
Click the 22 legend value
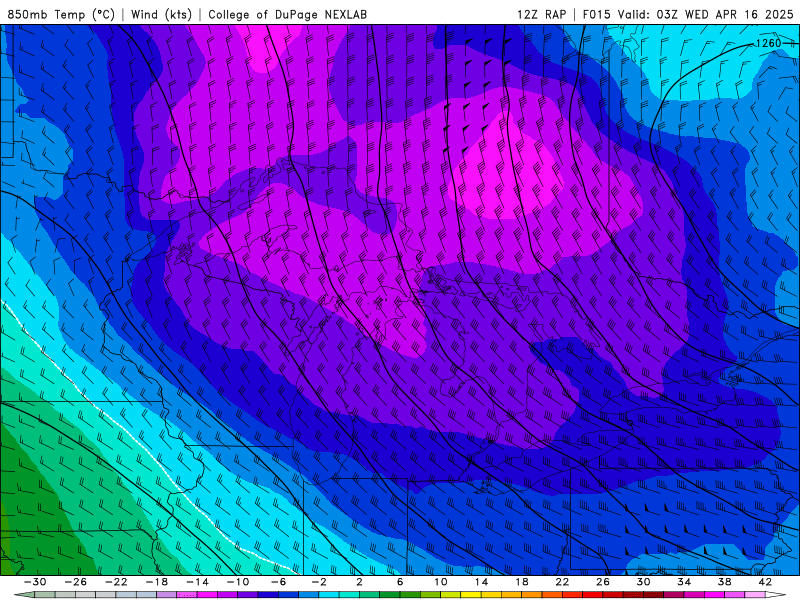point(562,582)
